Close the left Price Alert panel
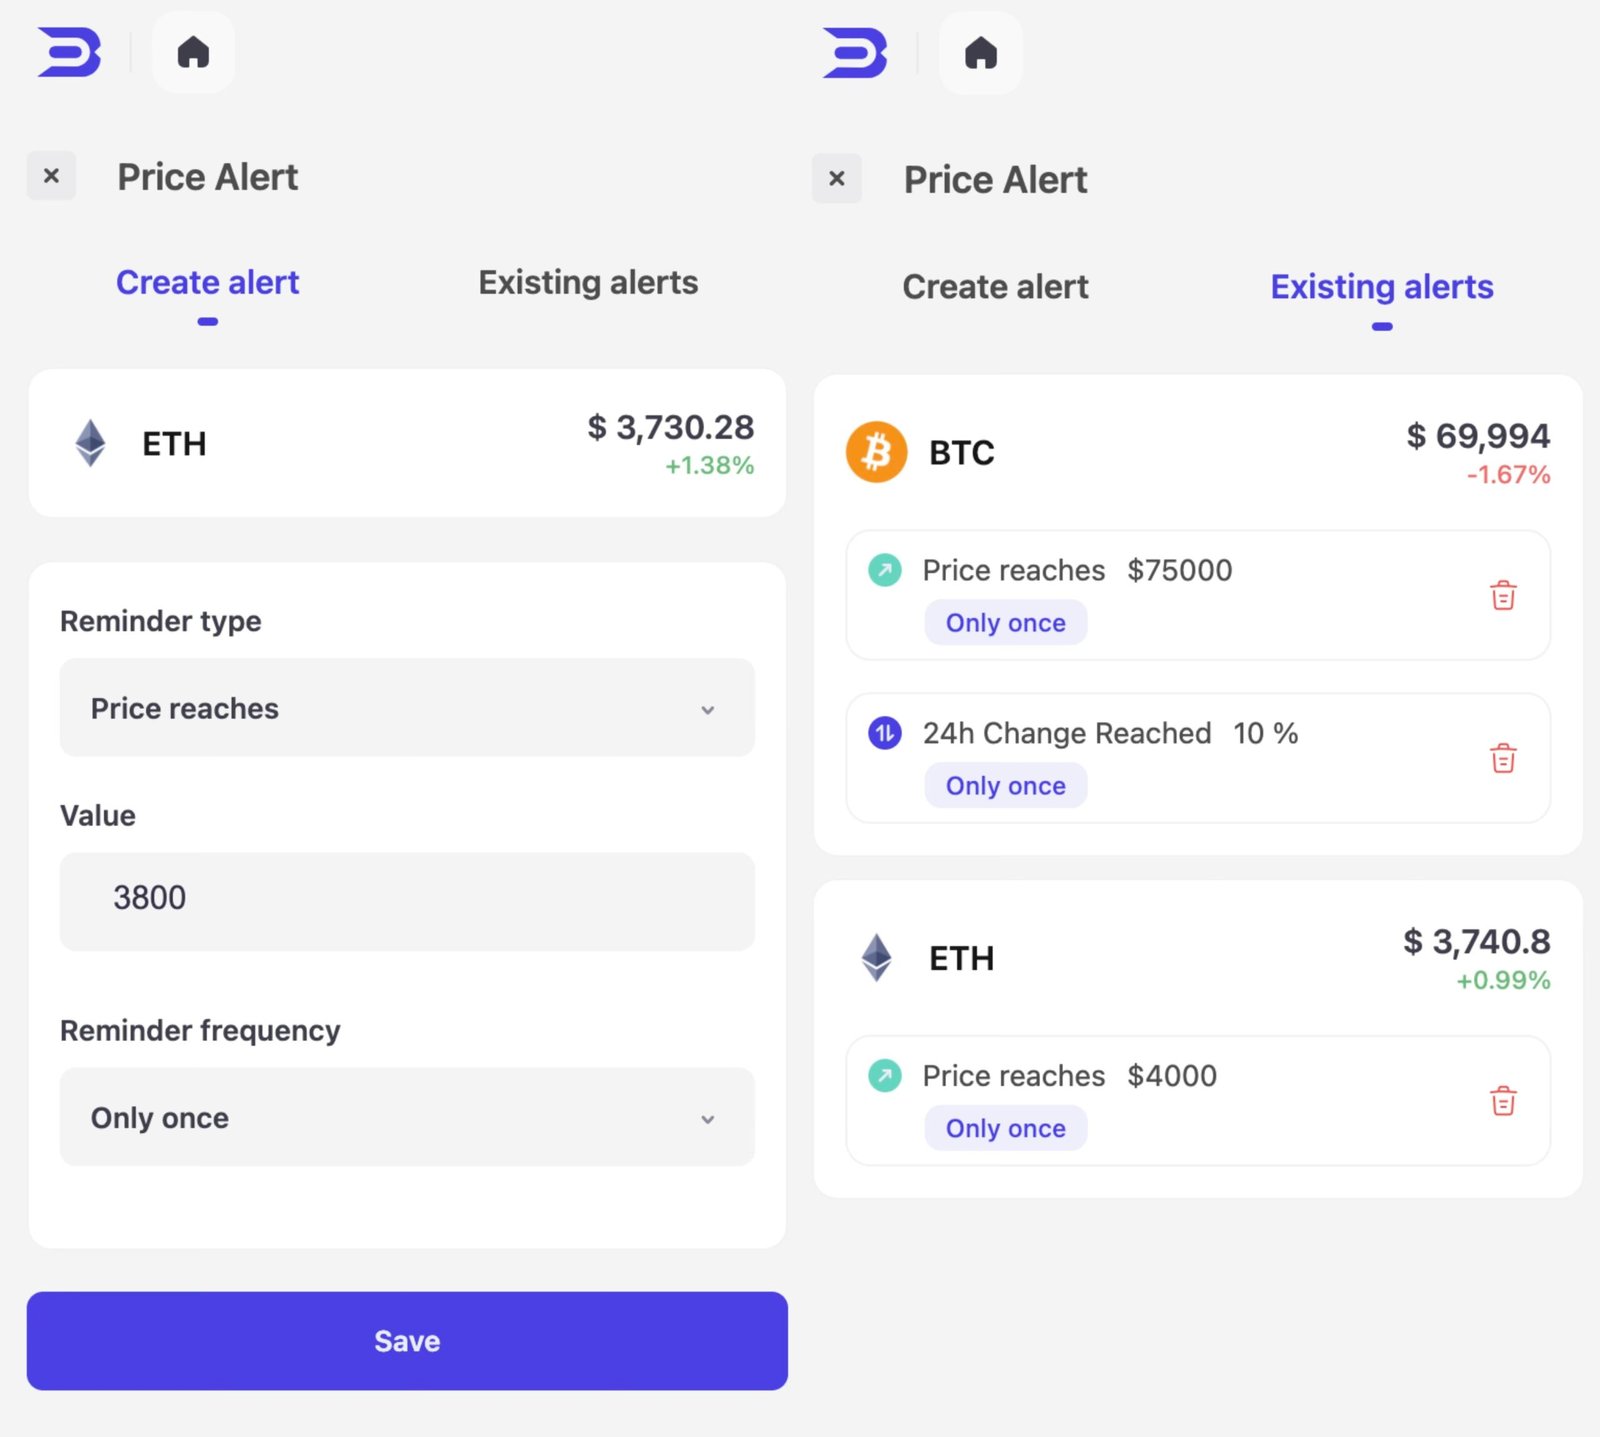The width and height of the screenshot is (1600, 1437). pos(51,176)
